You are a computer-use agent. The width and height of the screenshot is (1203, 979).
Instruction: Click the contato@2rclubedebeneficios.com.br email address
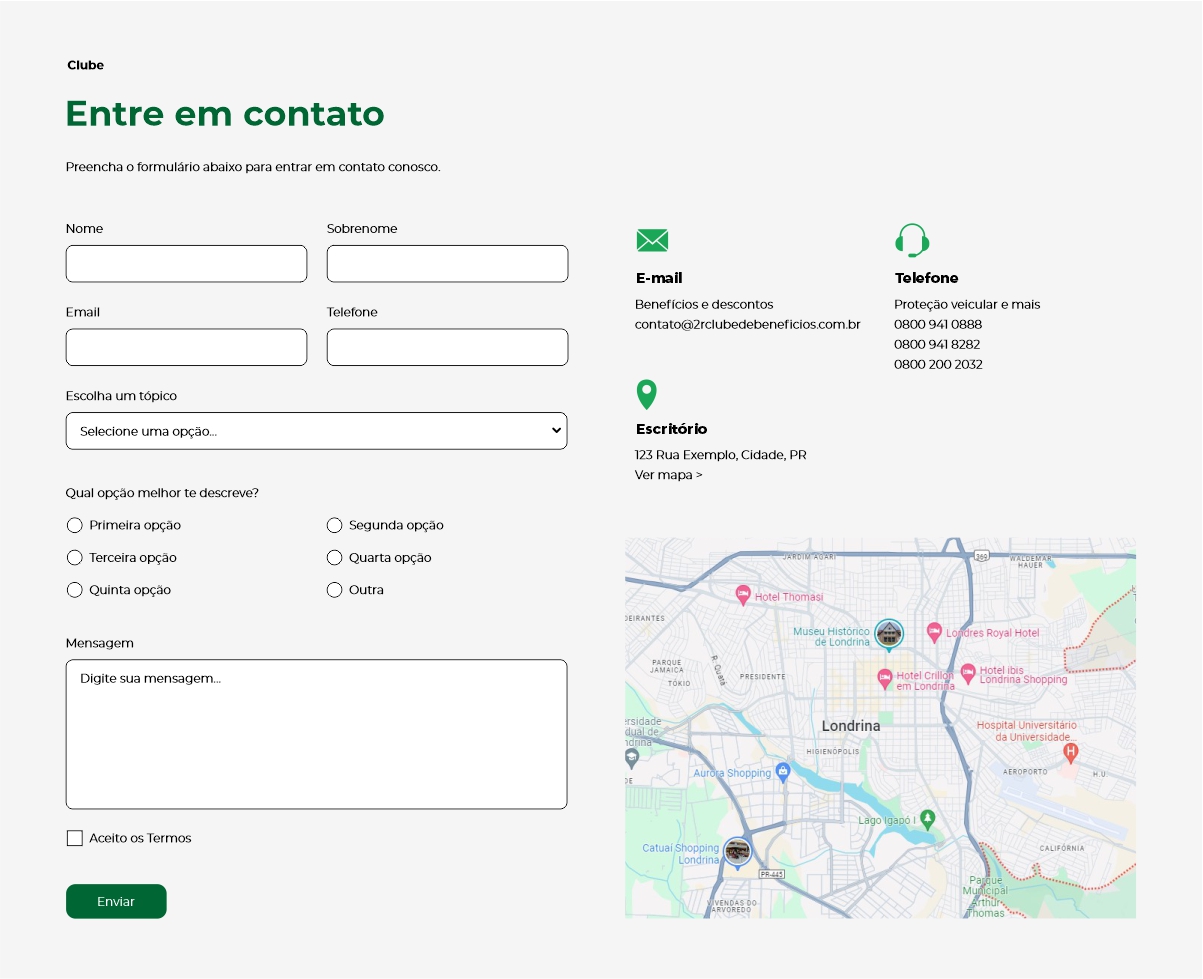(747, 324)
